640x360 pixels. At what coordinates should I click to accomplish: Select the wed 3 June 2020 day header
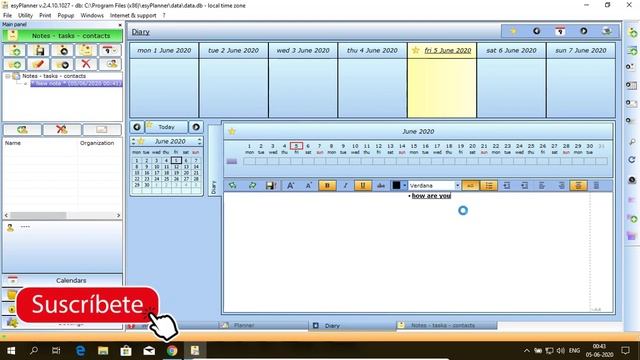(x=303, y=50)
